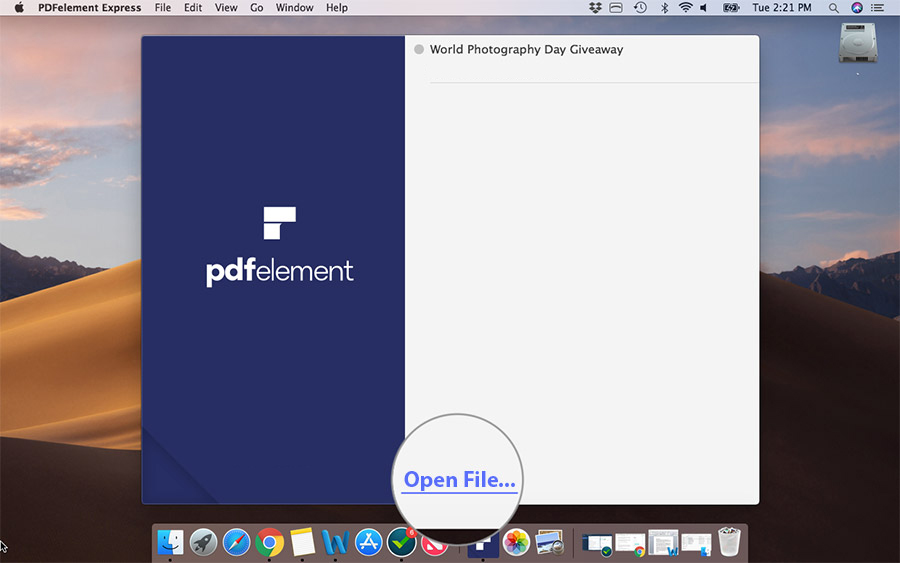Open the Apple menu

point(19,7)
